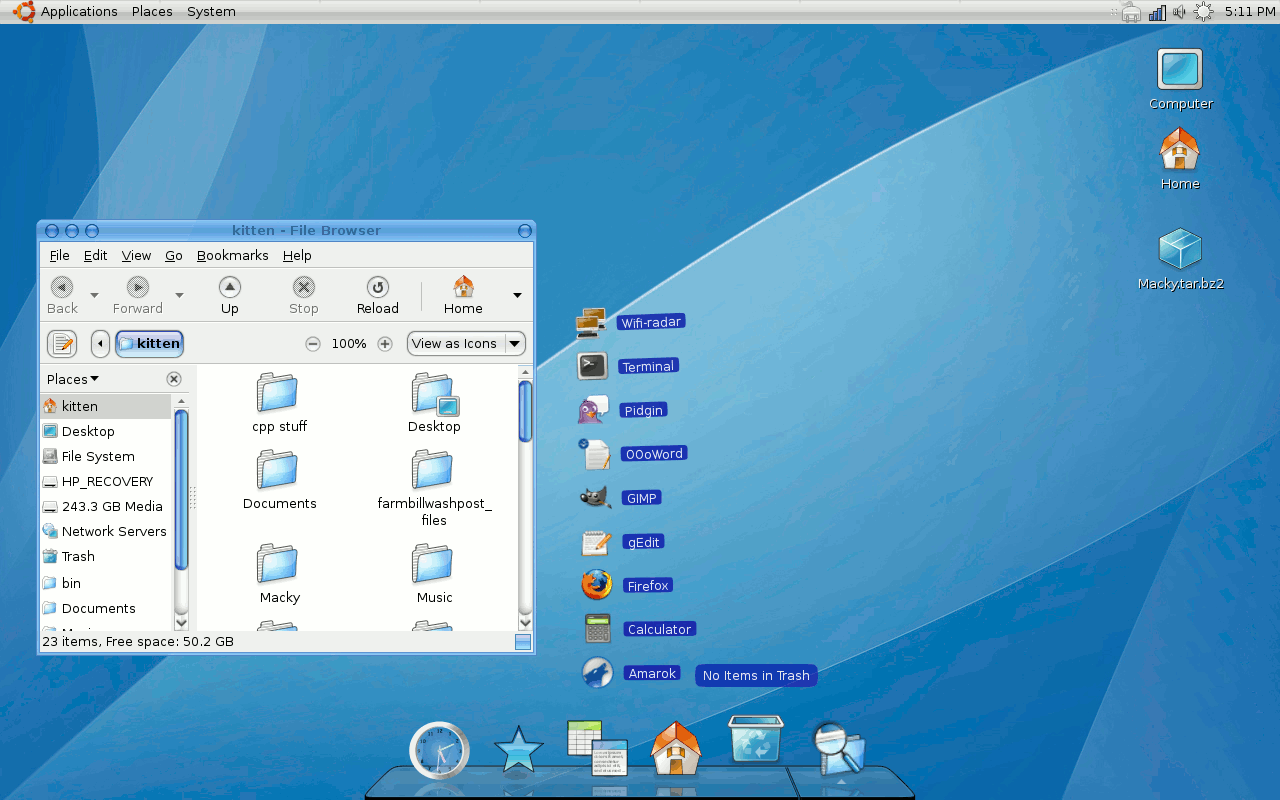The image size is (1280, 800).
Task: Go Up one folder level
Action: 230,296
